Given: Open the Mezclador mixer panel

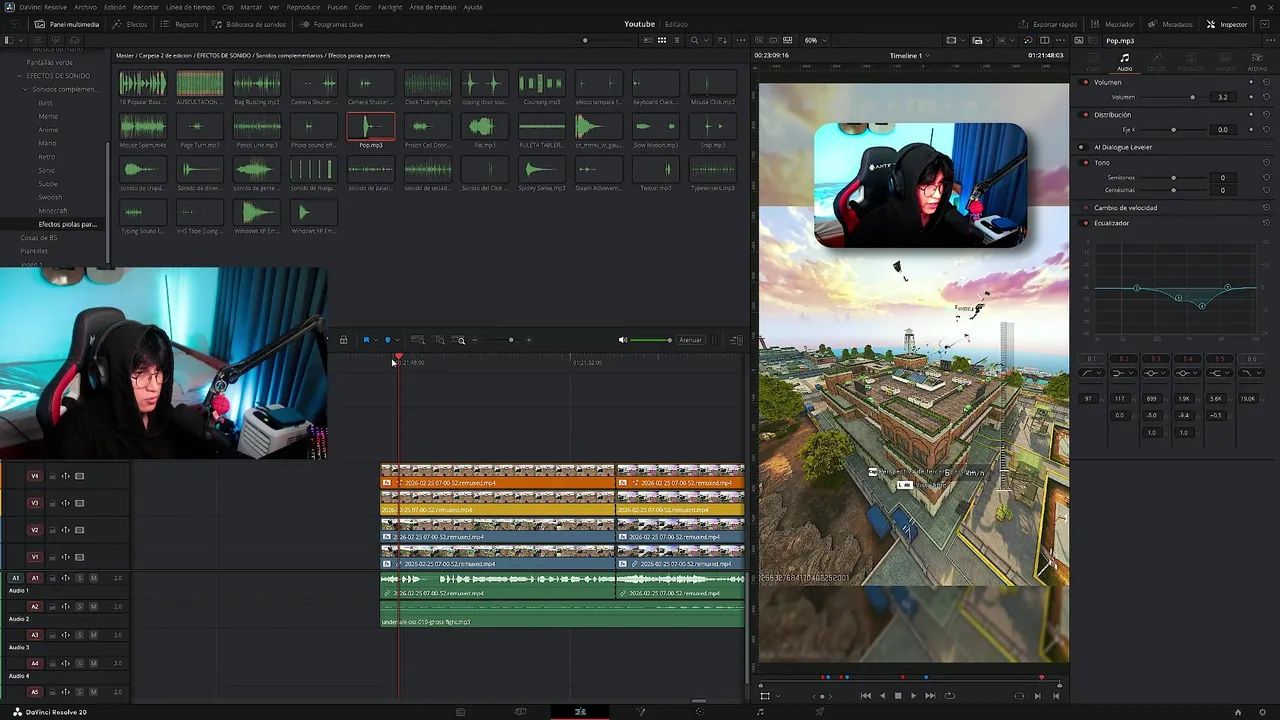Looking at the screenshot, I should (x=1112, y=24).
